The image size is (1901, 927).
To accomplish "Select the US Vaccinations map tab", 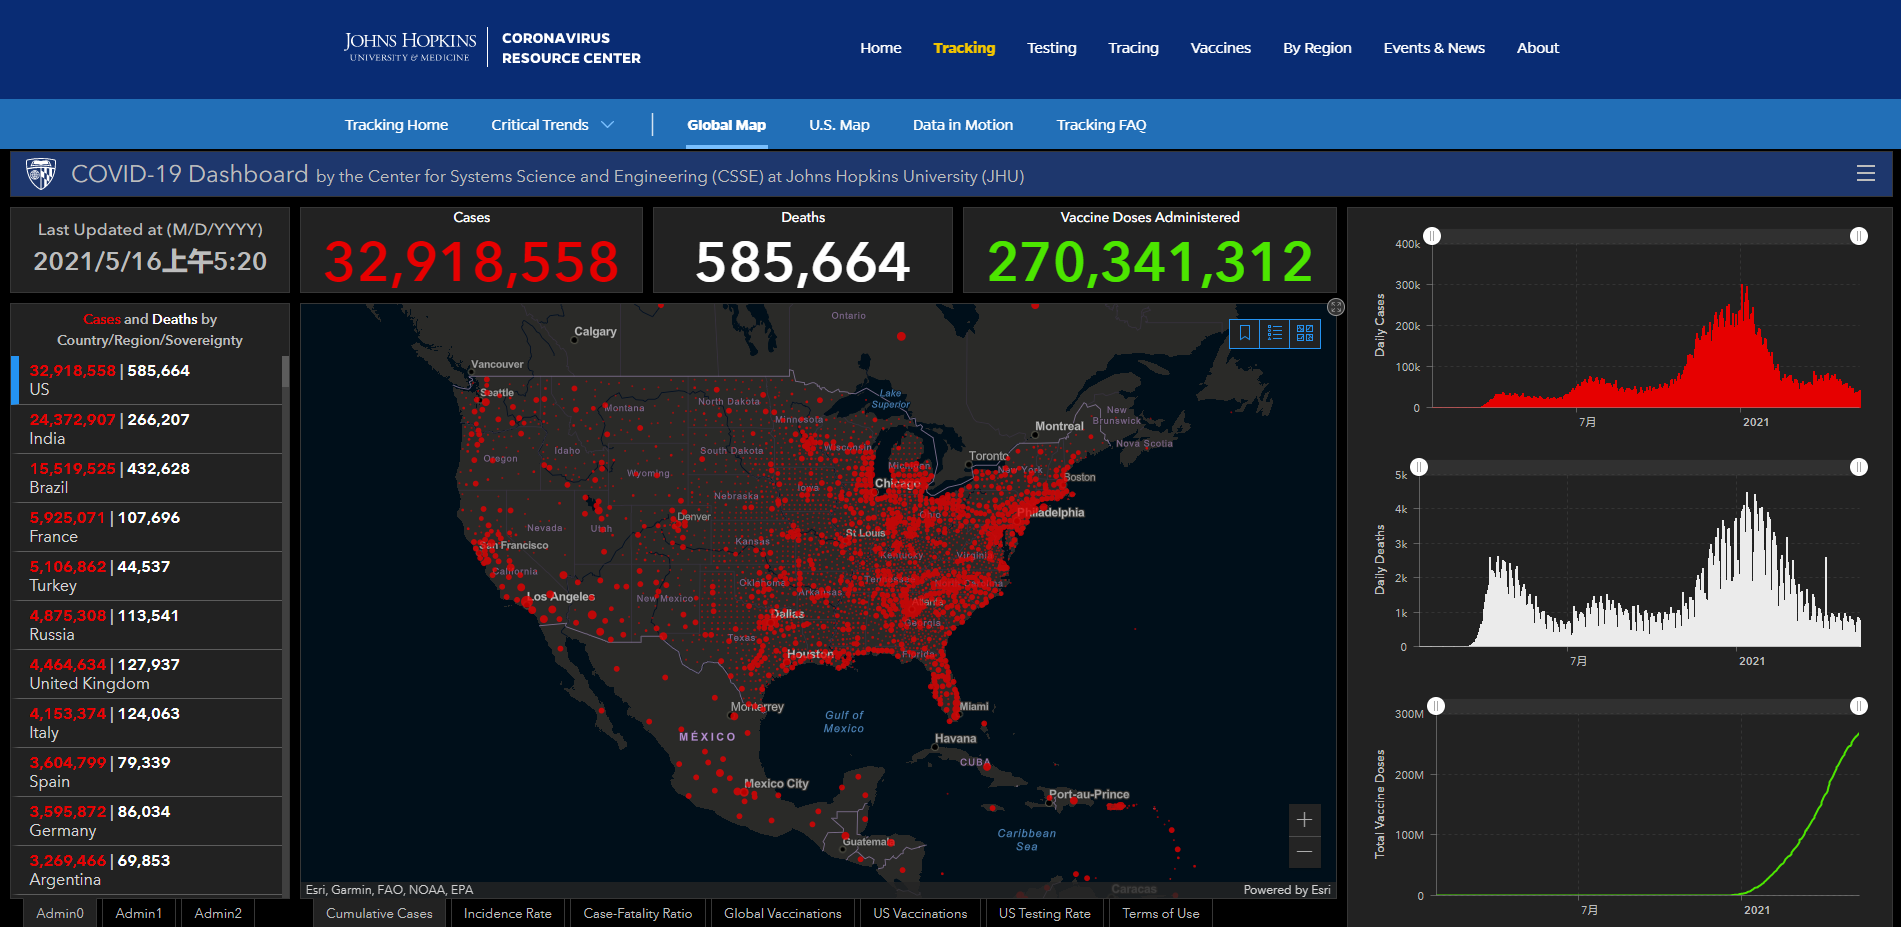I will click(920, 913).
